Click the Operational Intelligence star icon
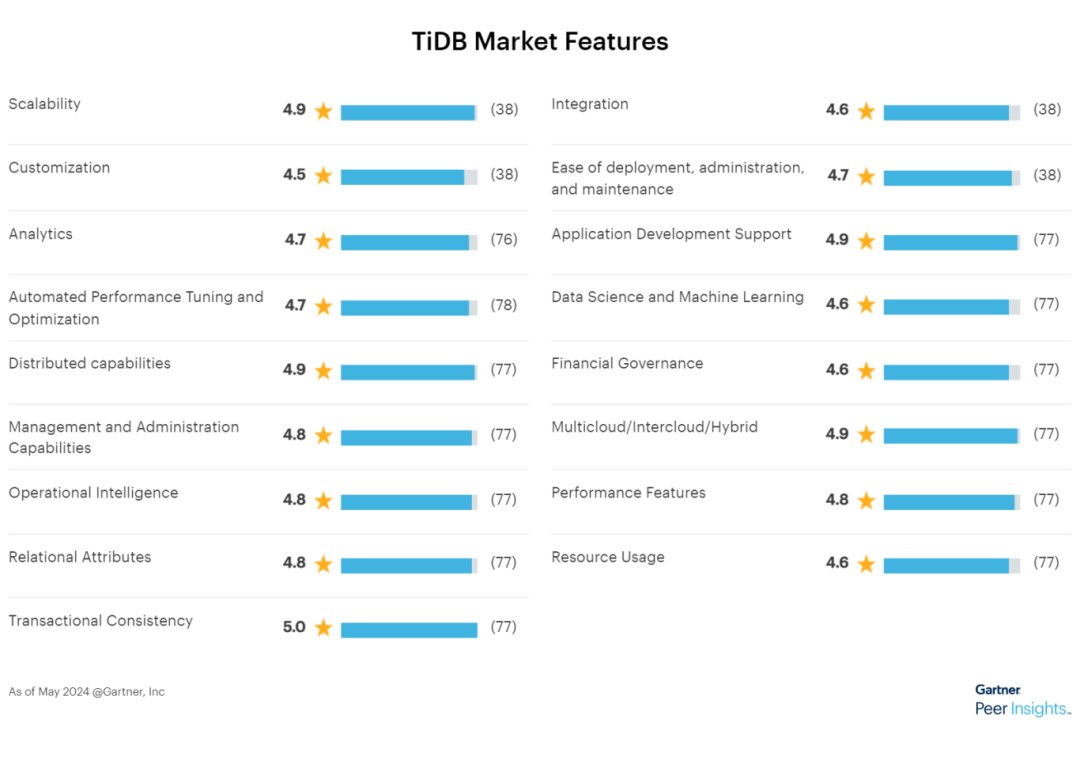The height and width of the screenshot is (764, 1080). click(323, 500)
